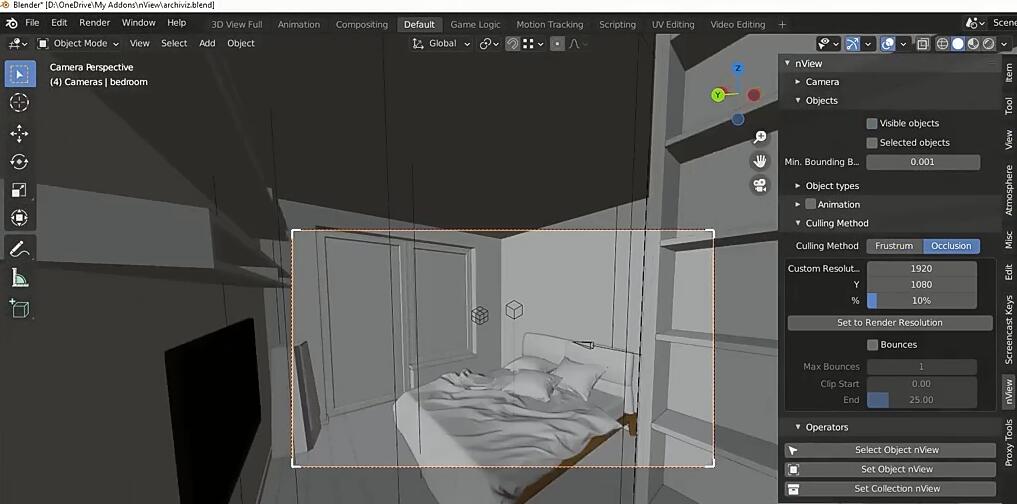This screenshot has height=504, width=1017.
Task: Switch to the UV Editing workspace tab
Action: click(673, 25)
